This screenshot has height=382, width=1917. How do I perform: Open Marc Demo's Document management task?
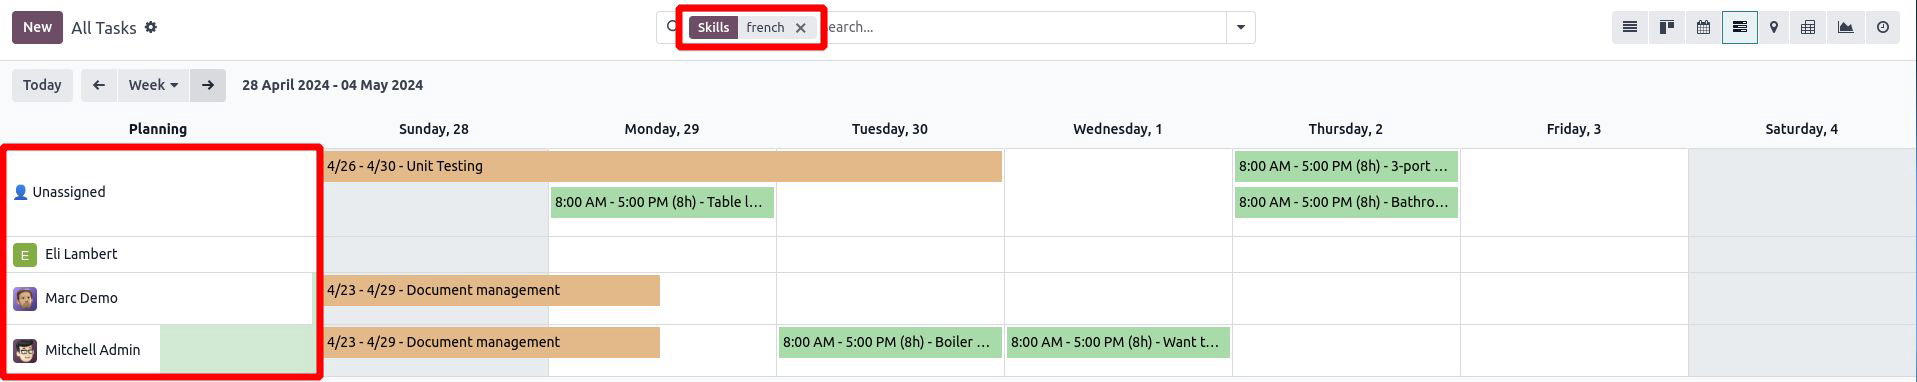[x=491, y=290]
